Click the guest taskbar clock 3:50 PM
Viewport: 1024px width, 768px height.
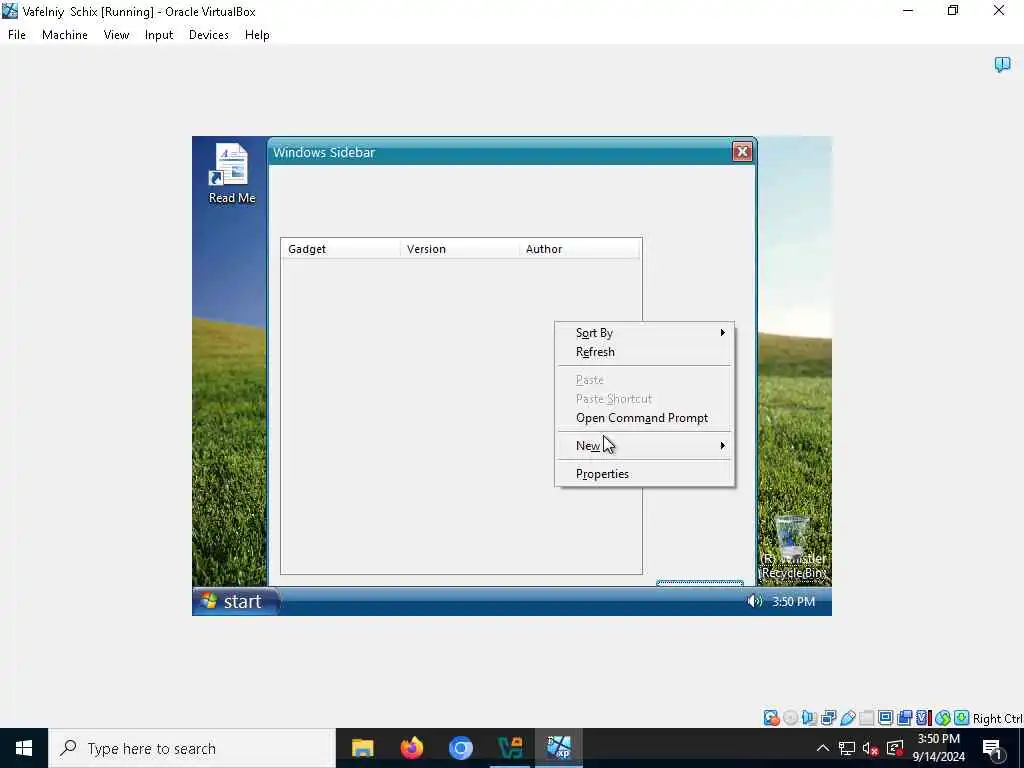pos(793,601)
